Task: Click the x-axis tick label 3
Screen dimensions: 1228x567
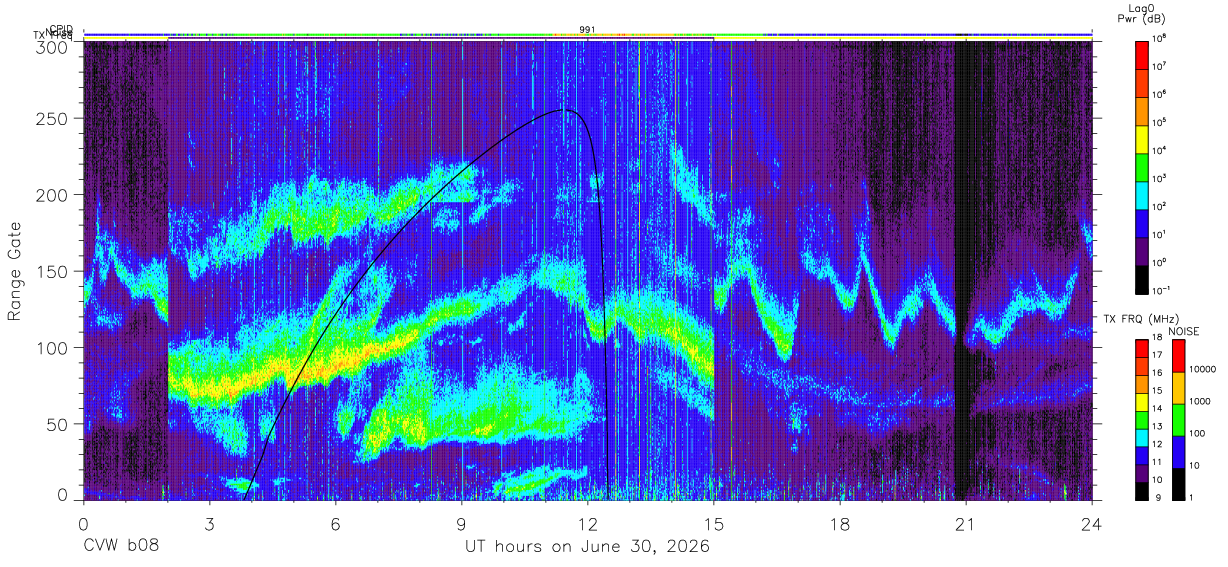Action: (x=209, y=524)
